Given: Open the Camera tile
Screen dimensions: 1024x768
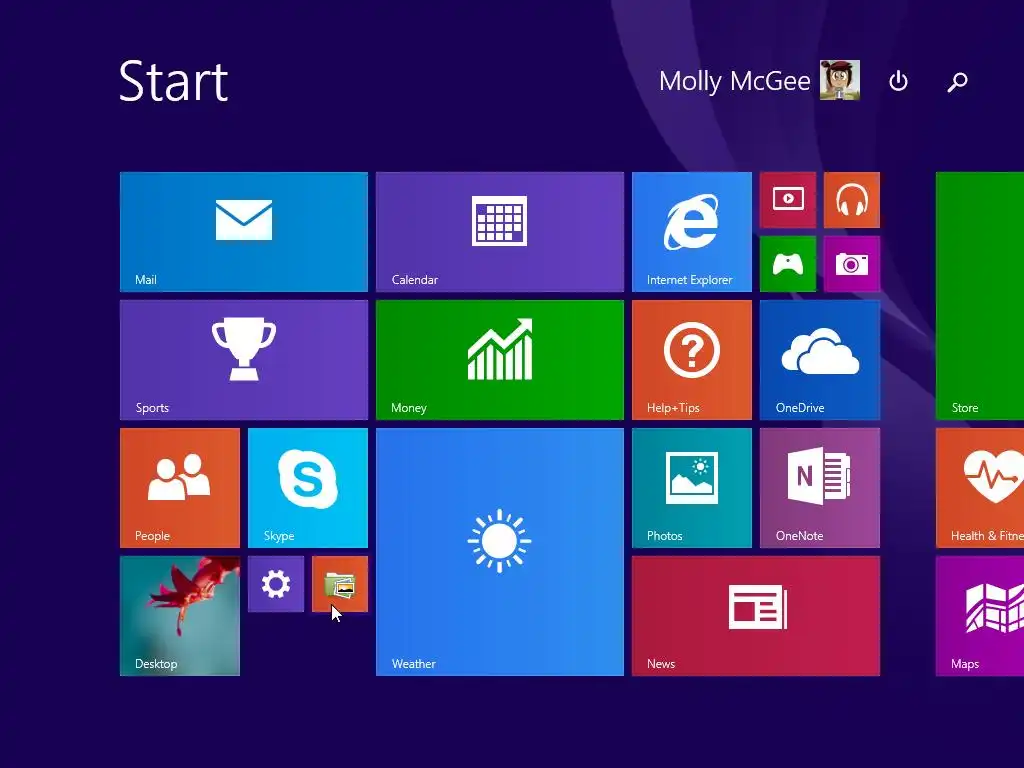Looking at the screenshot, I should click(x=852, y=264).
